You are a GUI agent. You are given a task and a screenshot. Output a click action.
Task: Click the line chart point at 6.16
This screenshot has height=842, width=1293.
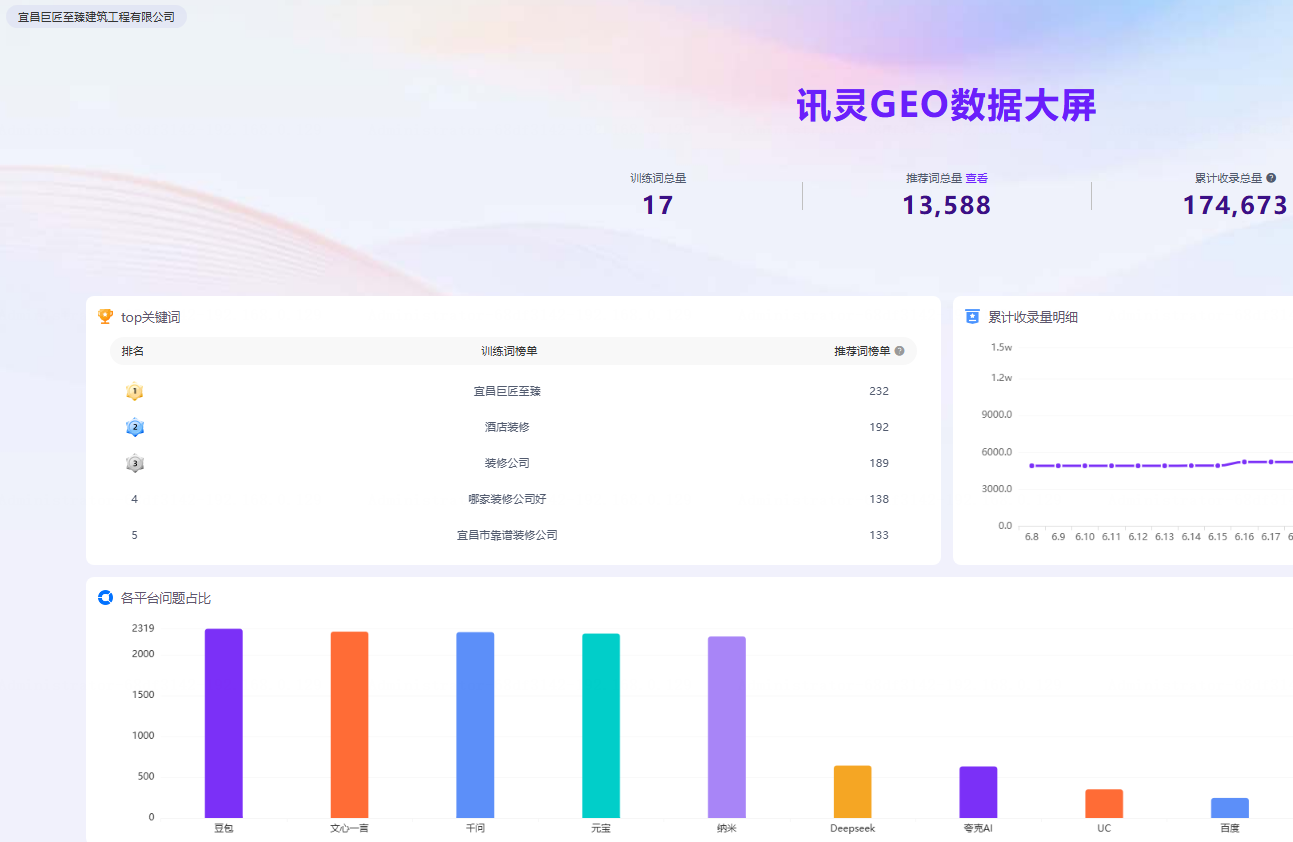(1244, 462)
